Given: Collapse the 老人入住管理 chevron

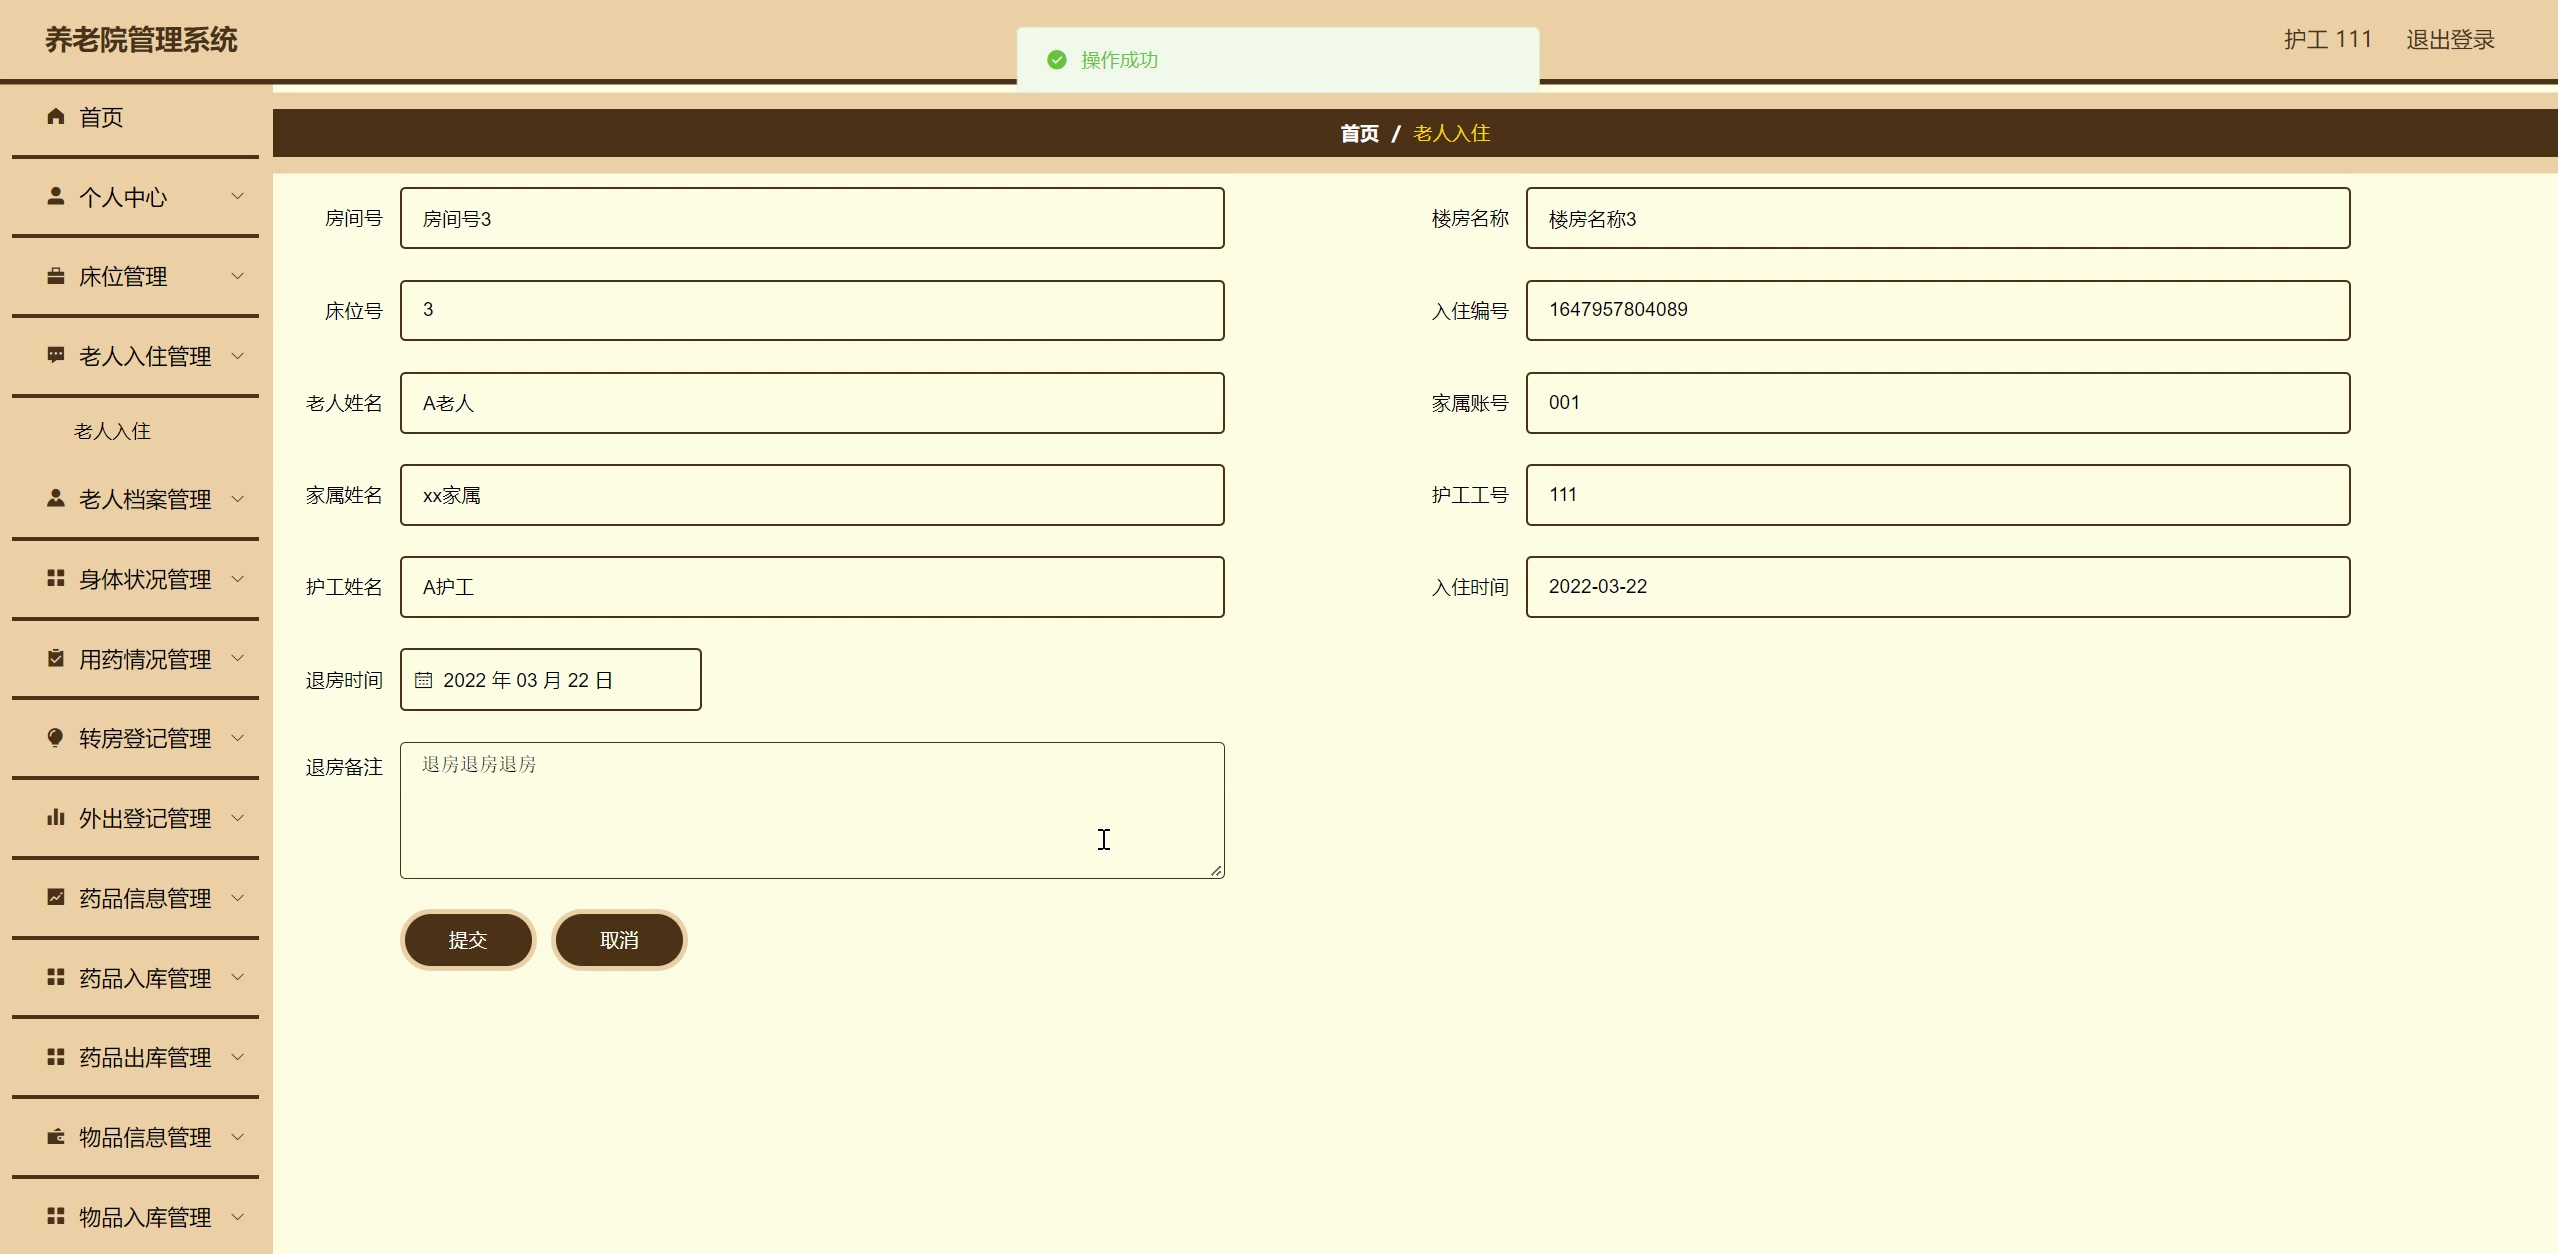Looking at the screenshot, I should 238,355.
